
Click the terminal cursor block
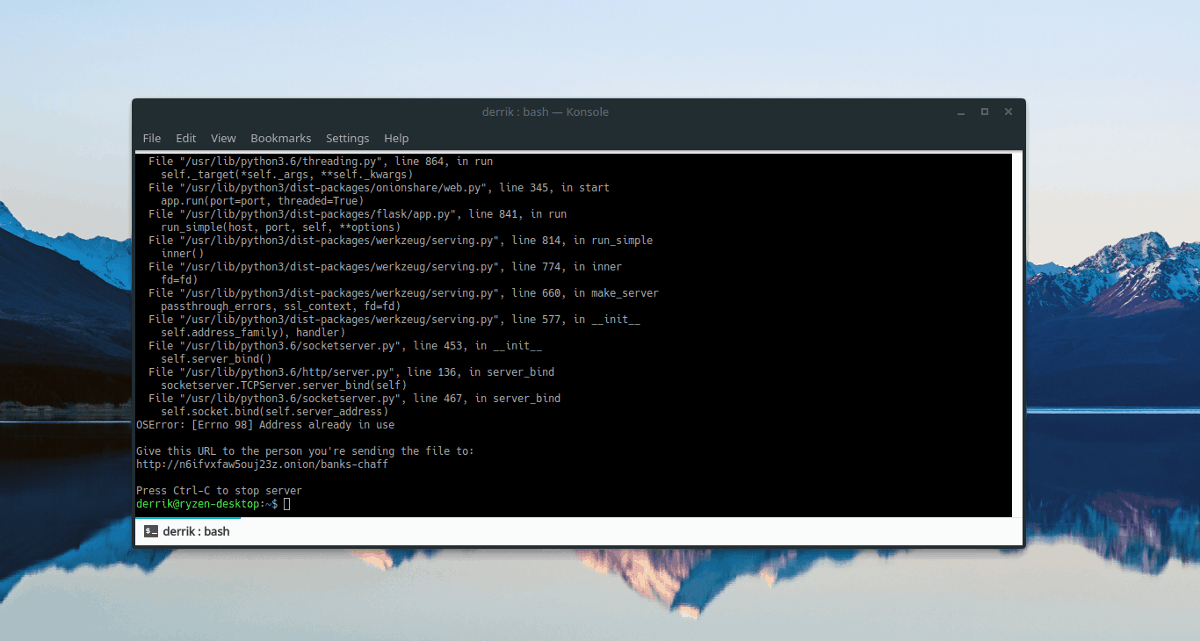point(287,504)
